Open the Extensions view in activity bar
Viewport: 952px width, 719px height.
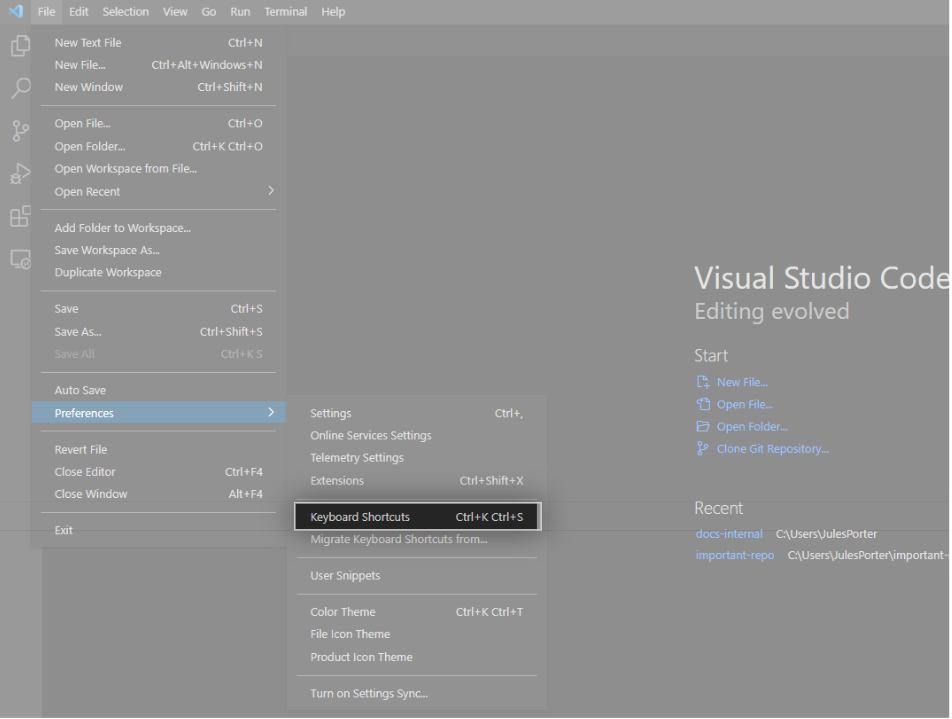coord(21,216)
